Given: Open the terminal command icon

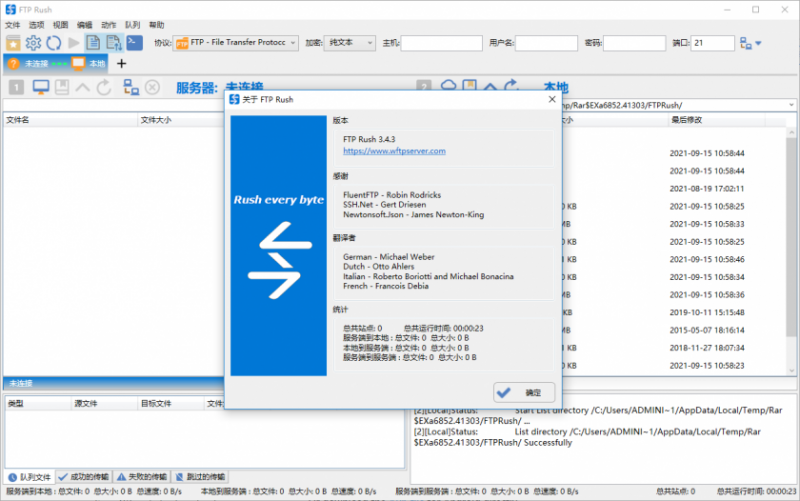Looking at the screenshot, I should (x=135, y=43).
